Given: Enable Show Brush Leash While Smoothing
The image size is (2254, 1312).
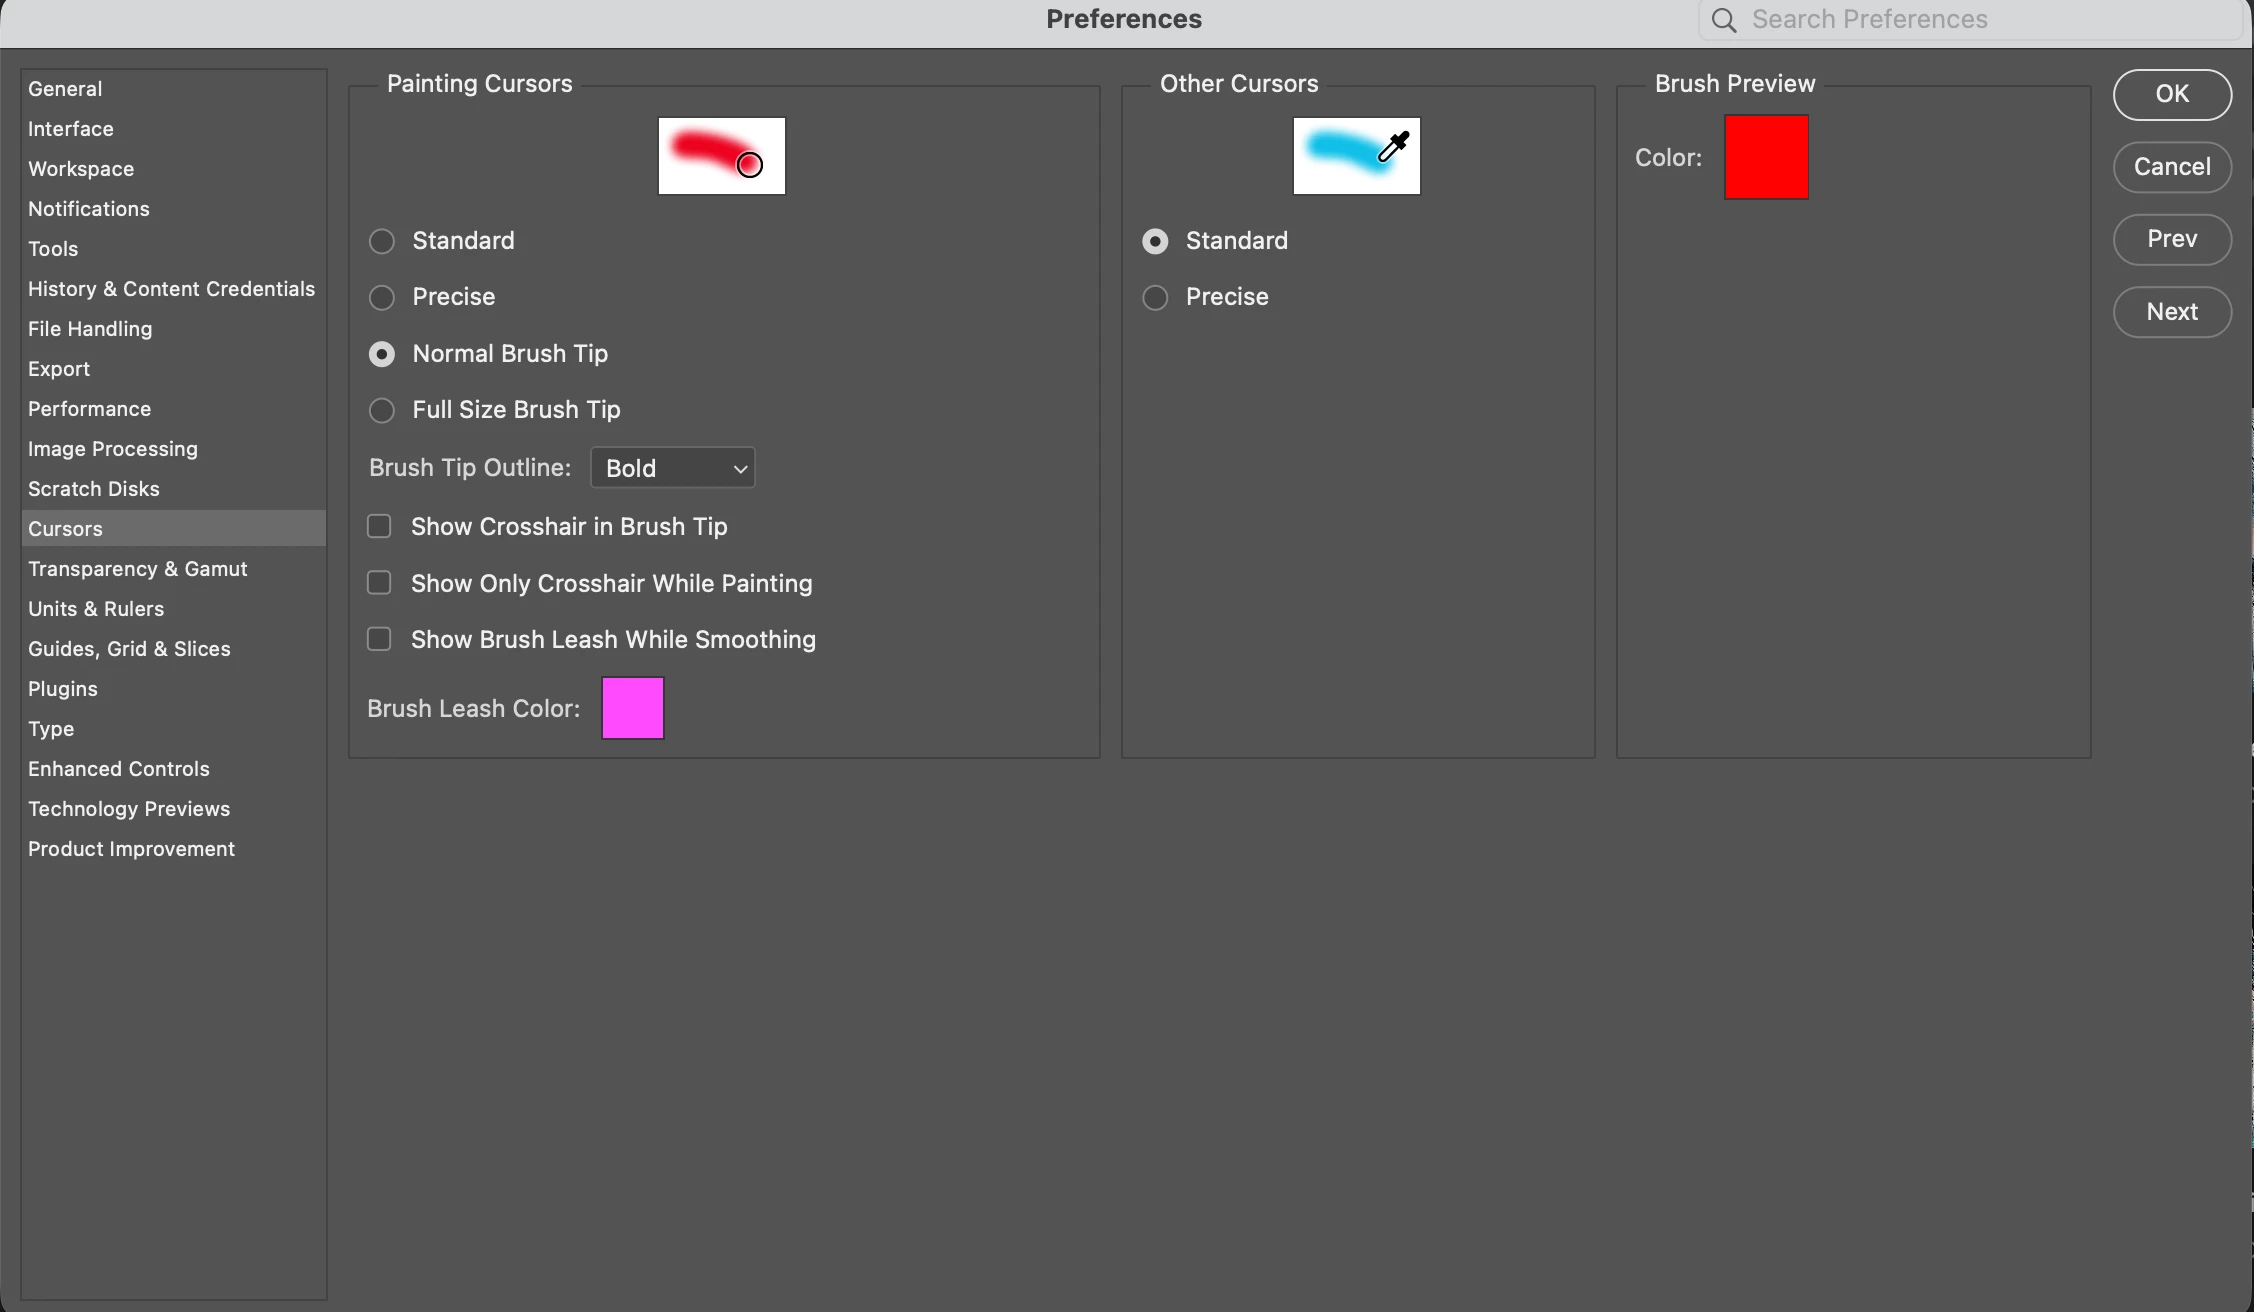Looking at the screenshot, I should coord(379,639).
